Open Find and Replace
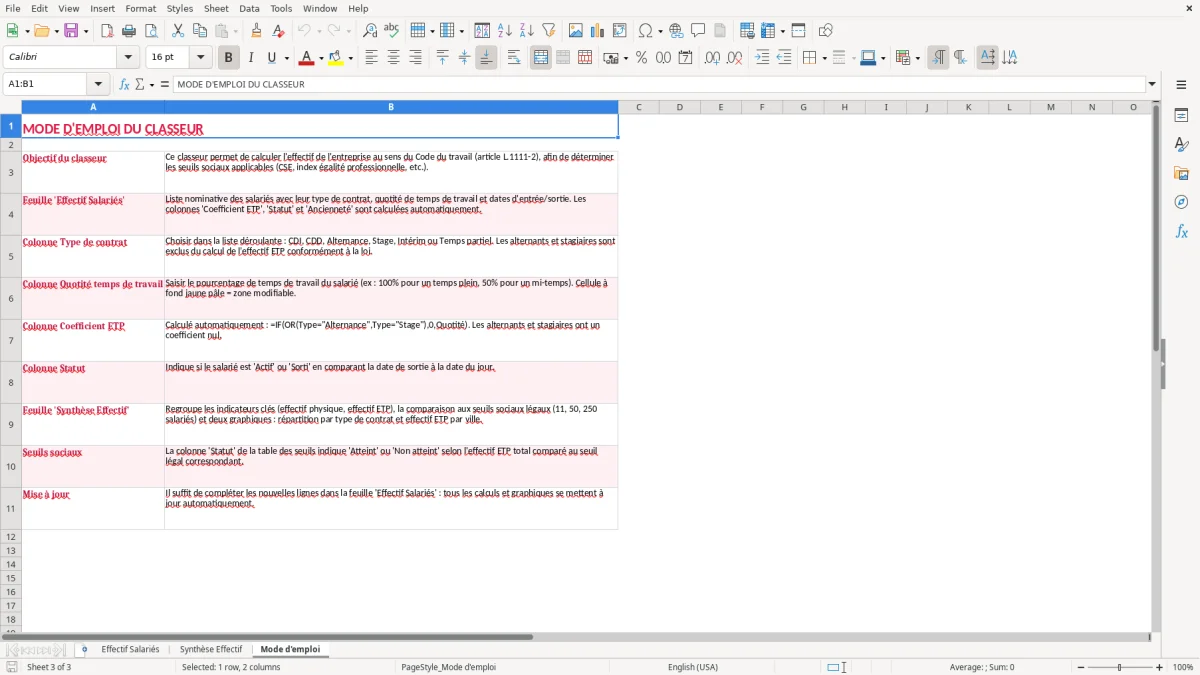This screenshot has width=1200, height=675. click(x=370, y=31)
